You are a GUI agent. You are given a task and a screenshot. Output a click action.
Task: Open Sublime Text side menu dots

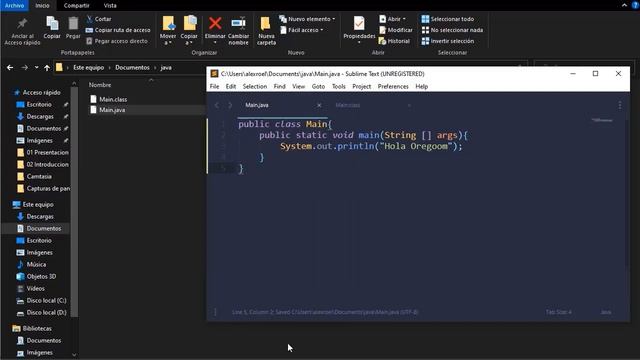tap(620, 105)
